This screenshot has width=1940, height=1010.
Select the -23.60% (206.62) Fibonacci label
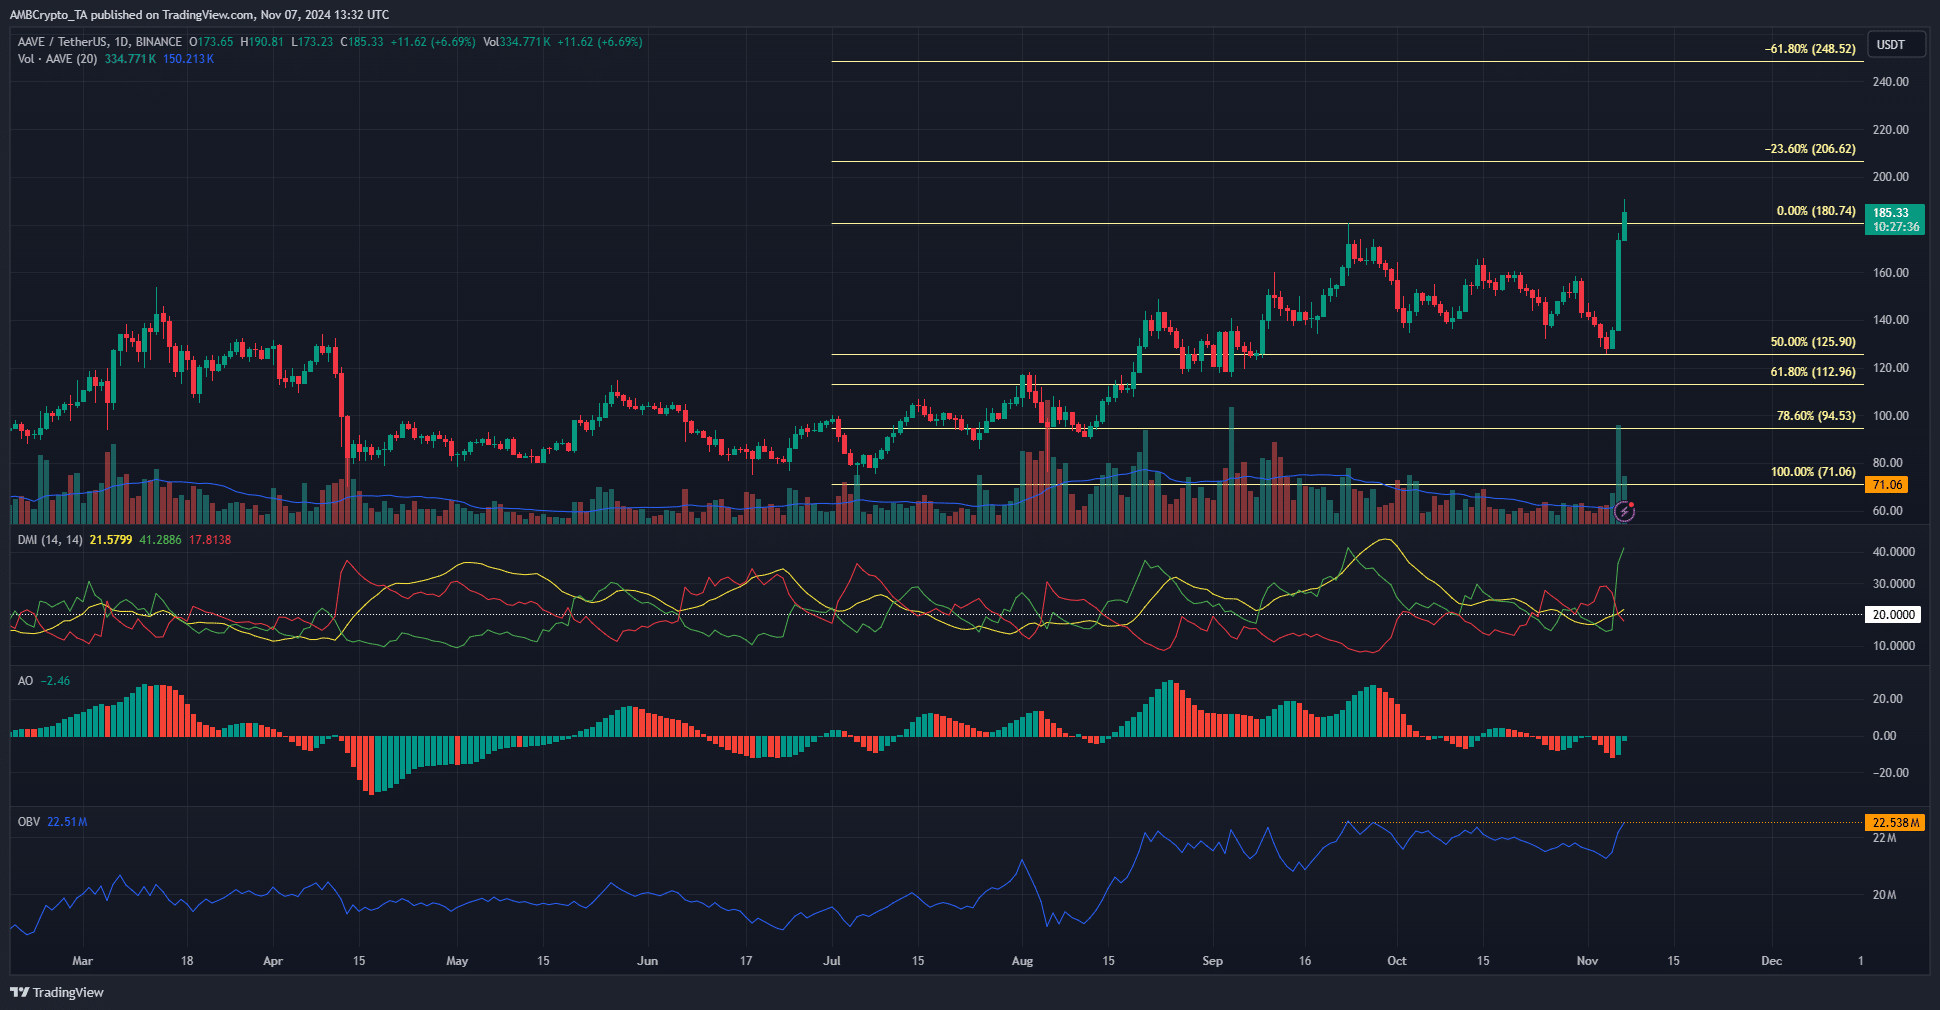(1810, 149)
